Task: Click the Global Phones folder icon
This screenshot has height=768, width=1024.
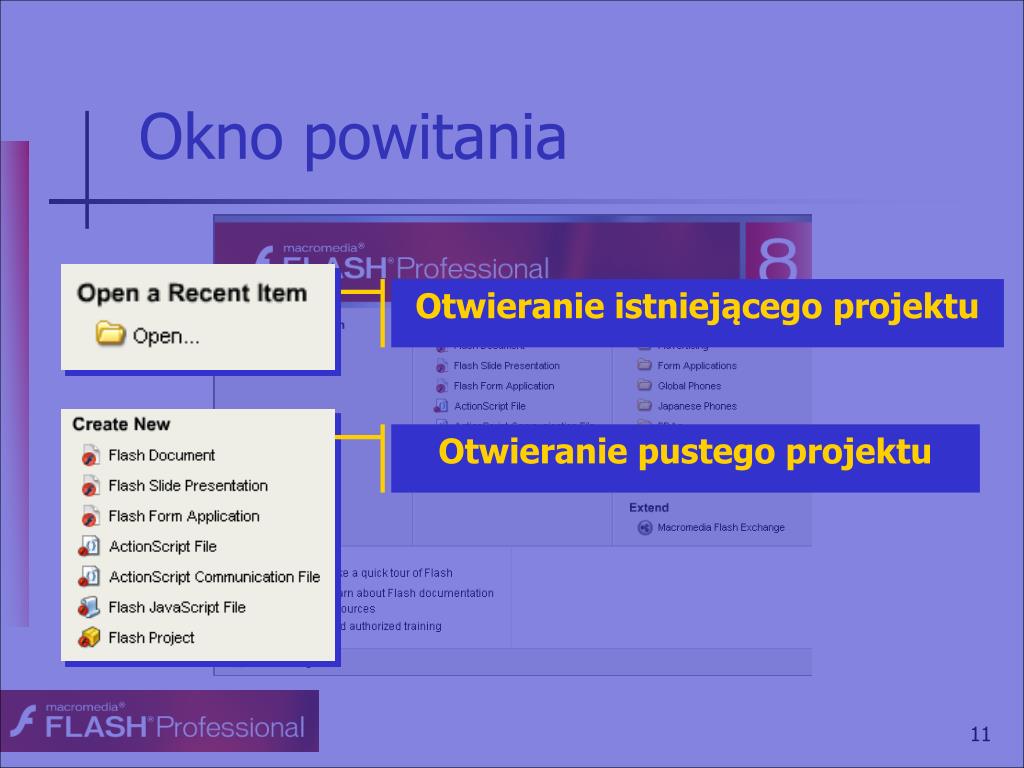Action: (645, 385)
